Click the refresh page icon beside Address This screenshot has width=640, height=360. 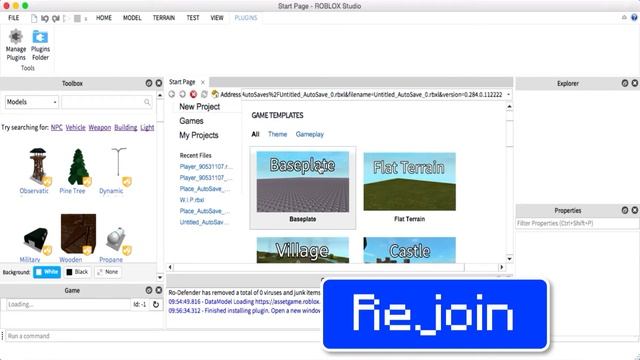(x=204, y=94)
